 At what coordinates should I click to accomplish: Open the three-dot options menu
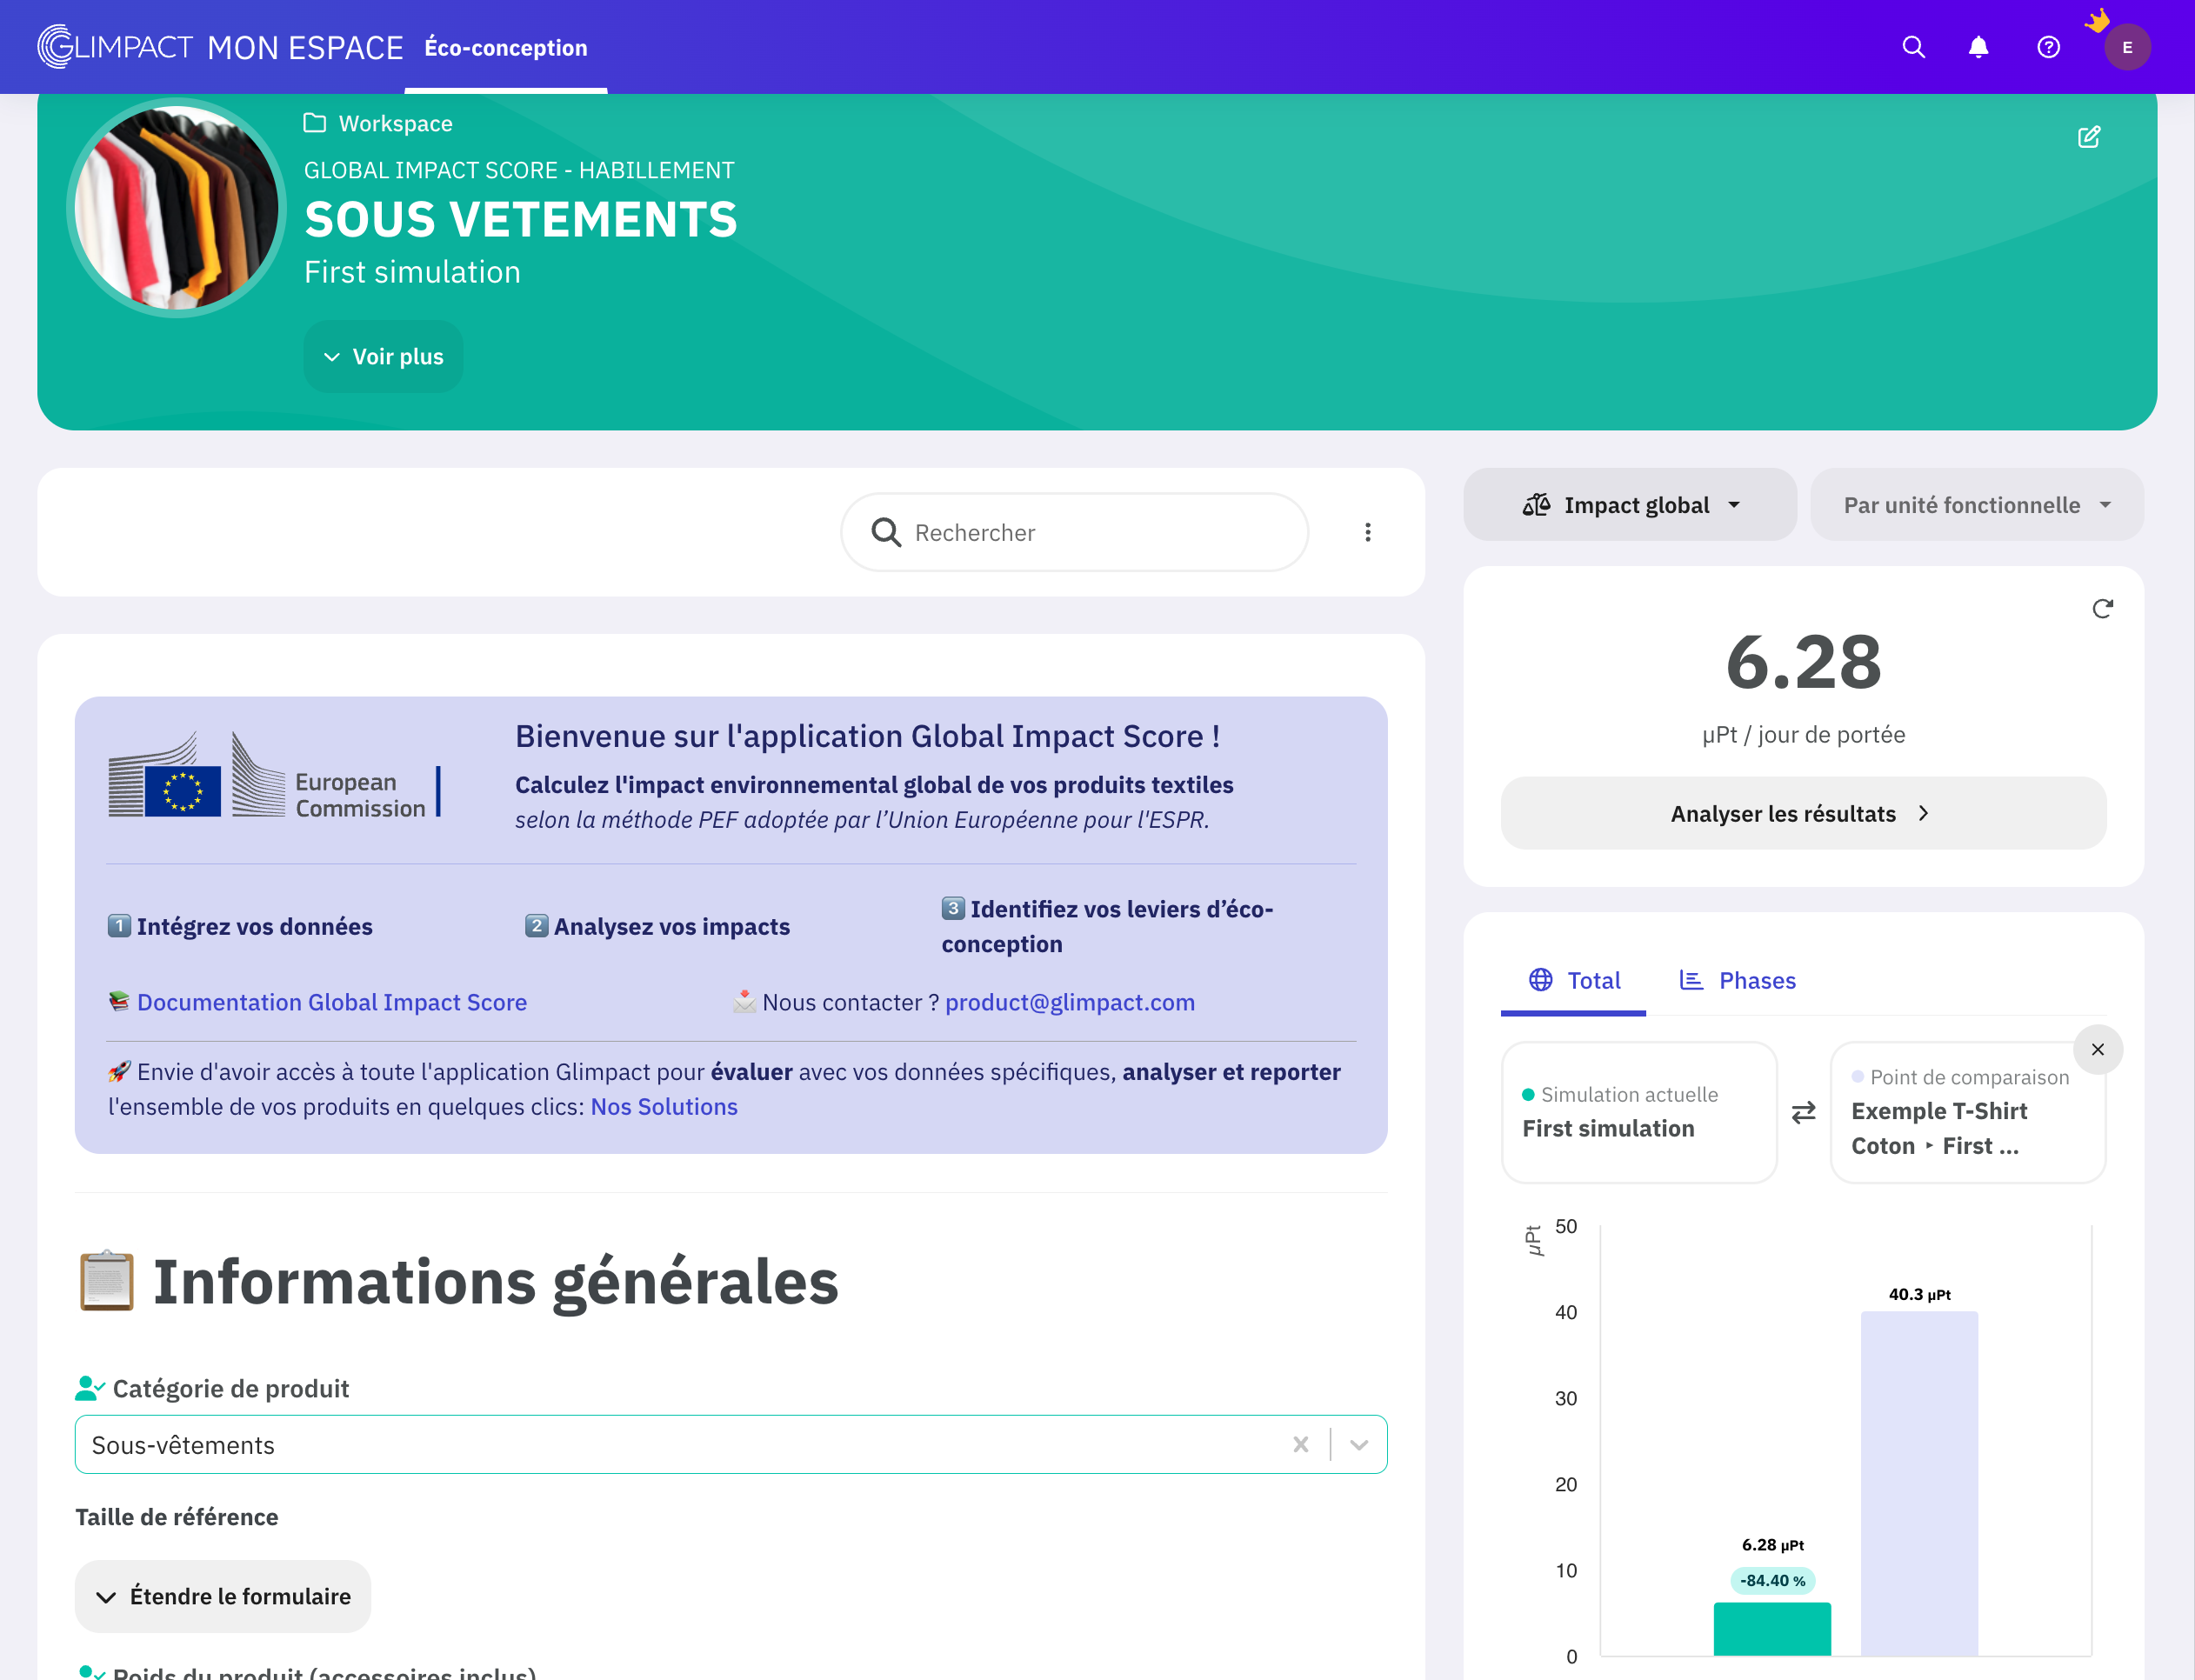pos(1367,532)
